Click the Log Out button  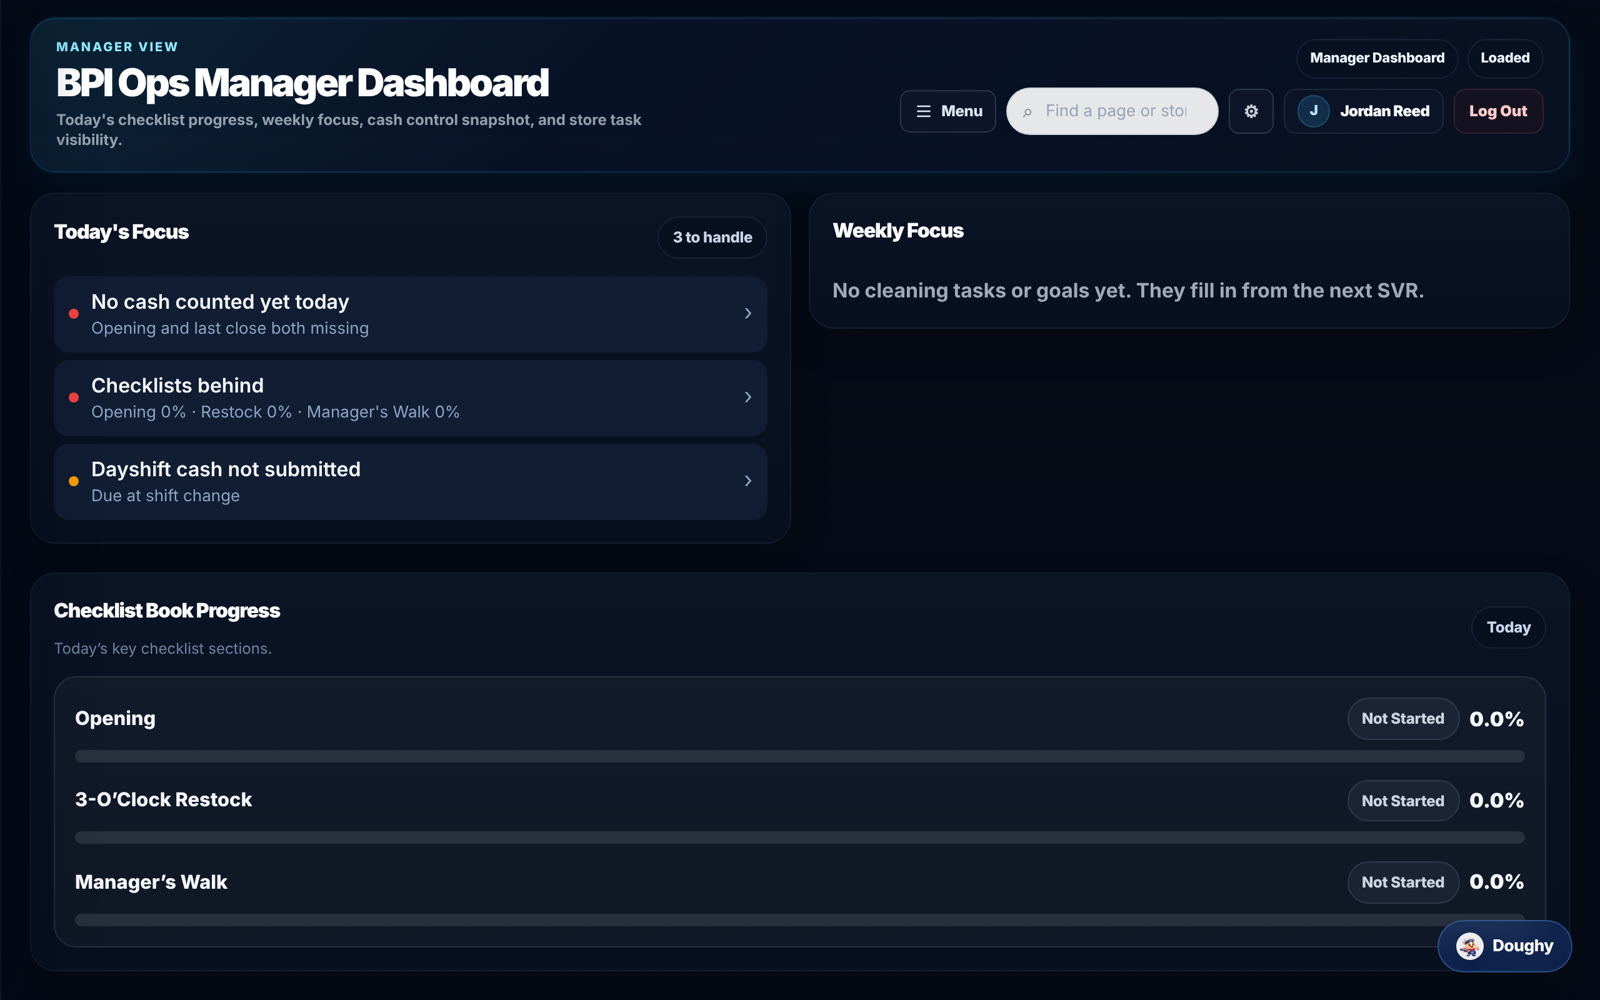[x=1498, y=111]
